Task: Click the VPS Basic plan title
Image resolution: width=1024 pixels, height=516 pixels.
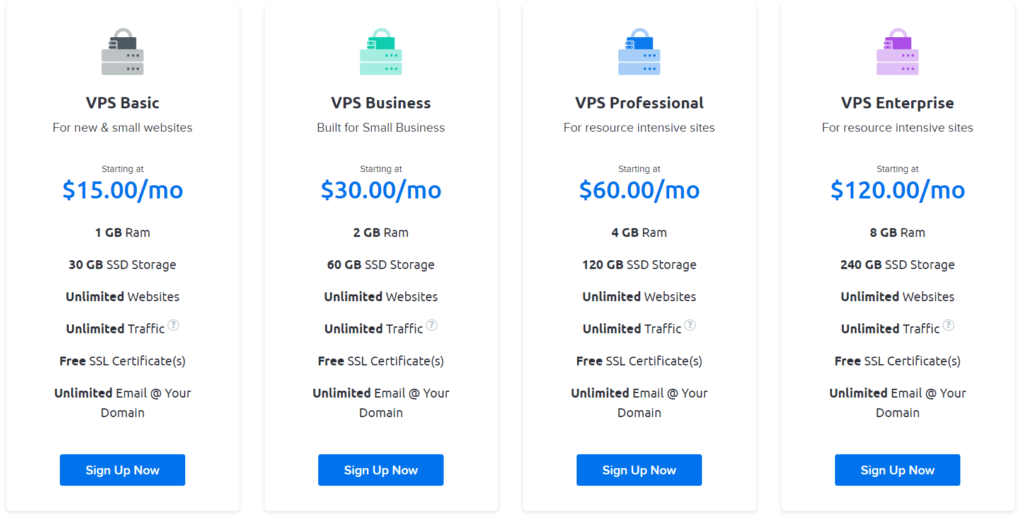Action: [122, 103]
